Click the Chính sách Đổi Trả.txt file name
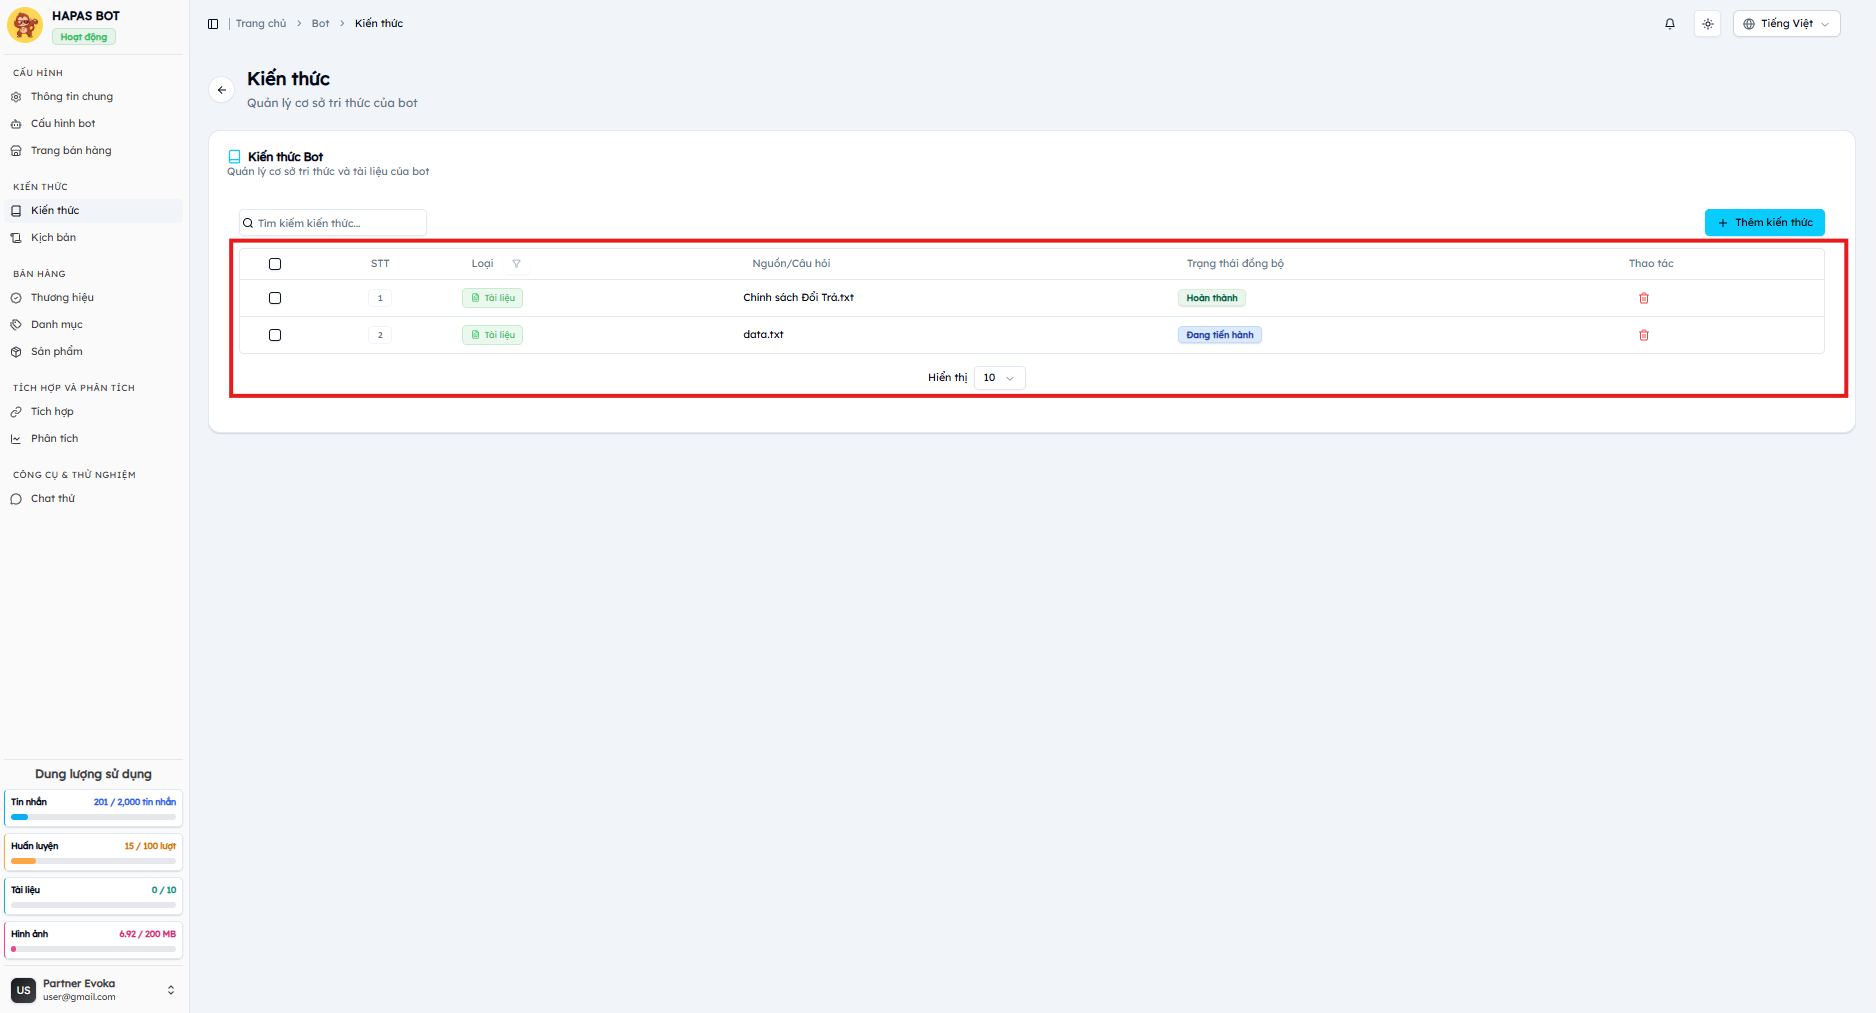The image size is (1876, 1013). (798, 298)
